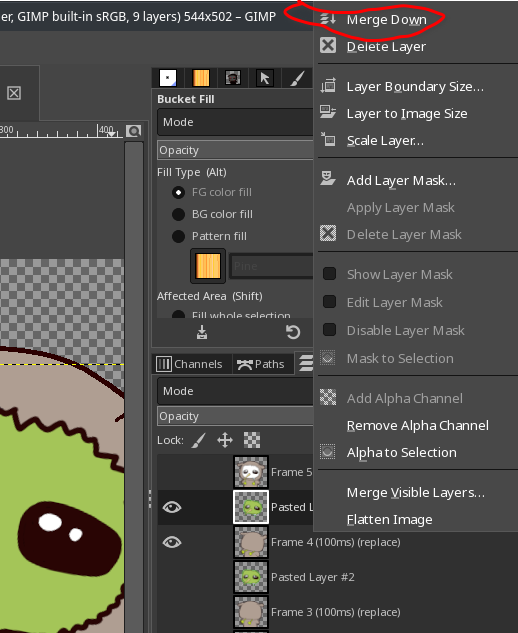Image resolution: width=518 pixels, height=633 pixels.
Task: Select FG color fill radio button
Action: [x=178, y=192]
